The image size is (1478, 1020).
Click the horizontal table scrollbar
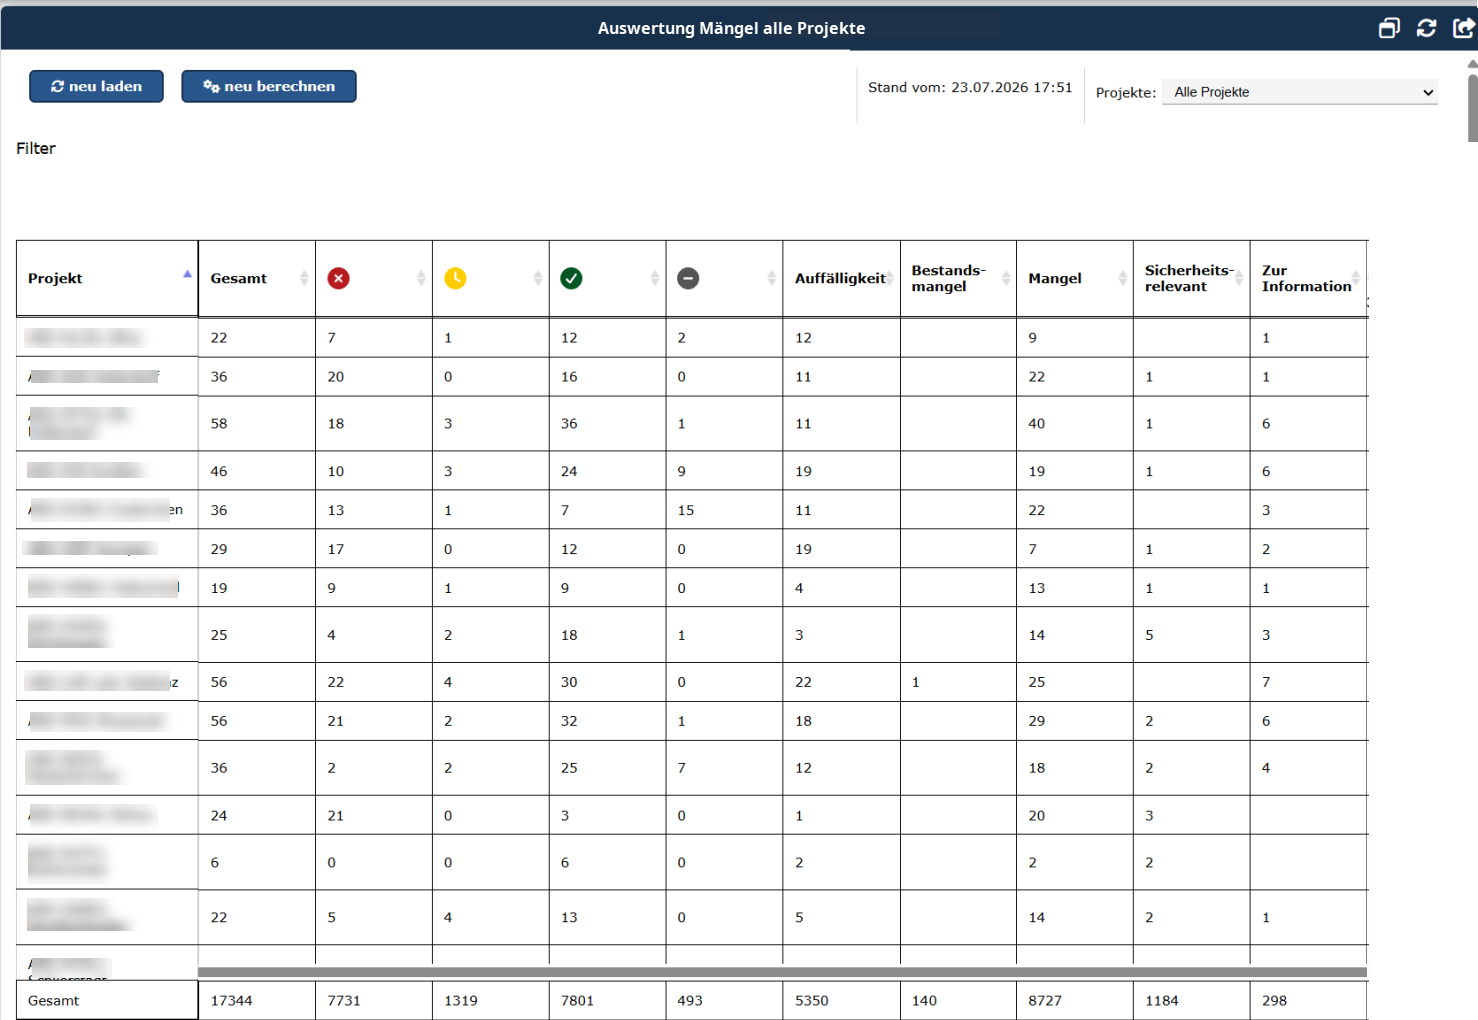(x=782, y=972)
